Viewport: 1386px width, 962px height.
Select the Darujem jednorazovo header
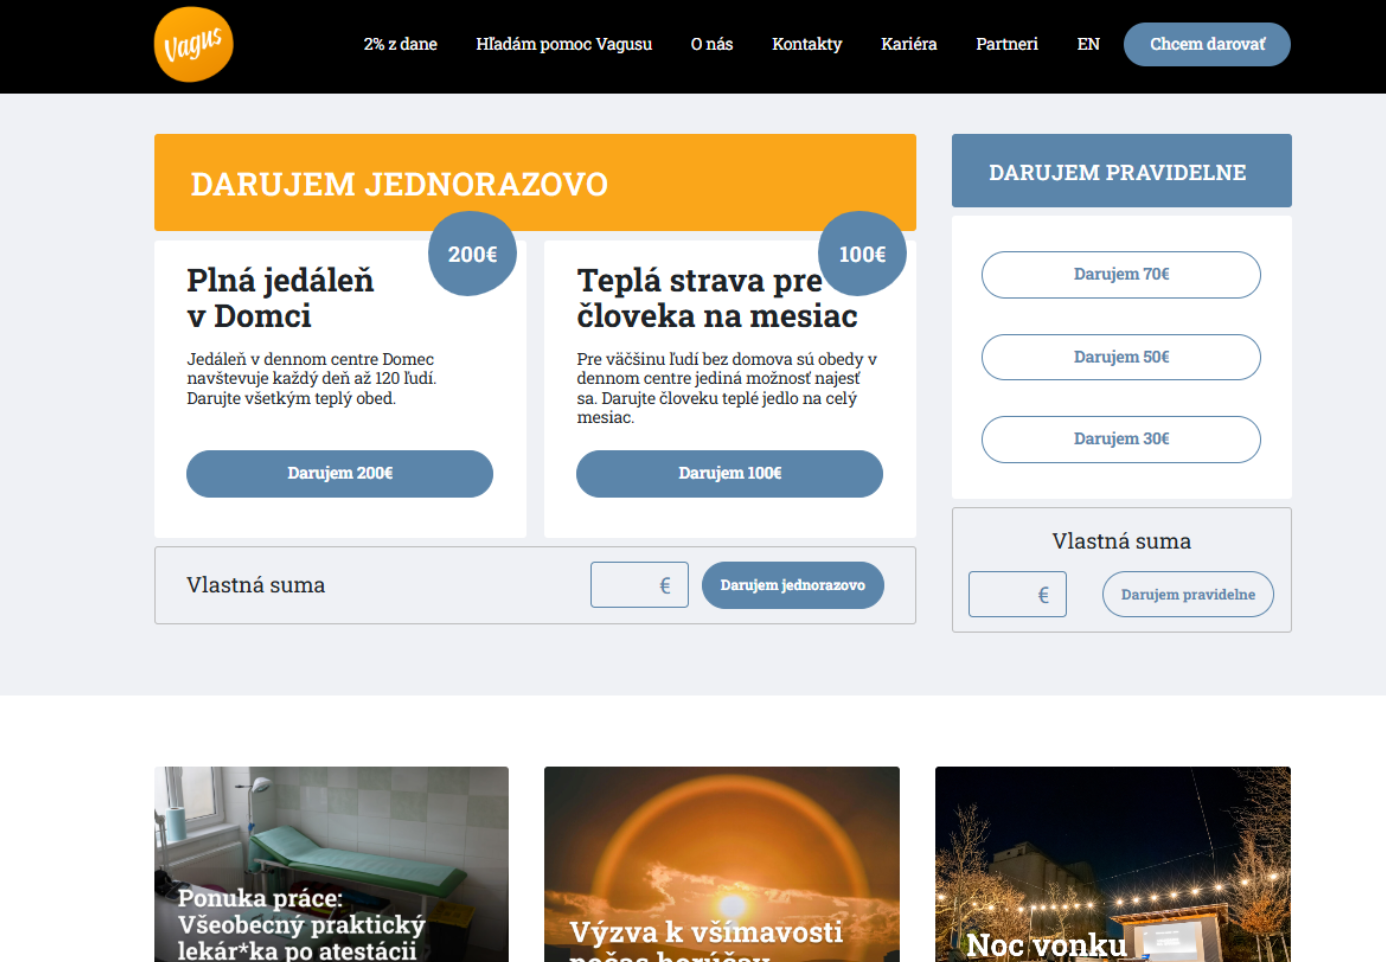[x=535, y=183]
